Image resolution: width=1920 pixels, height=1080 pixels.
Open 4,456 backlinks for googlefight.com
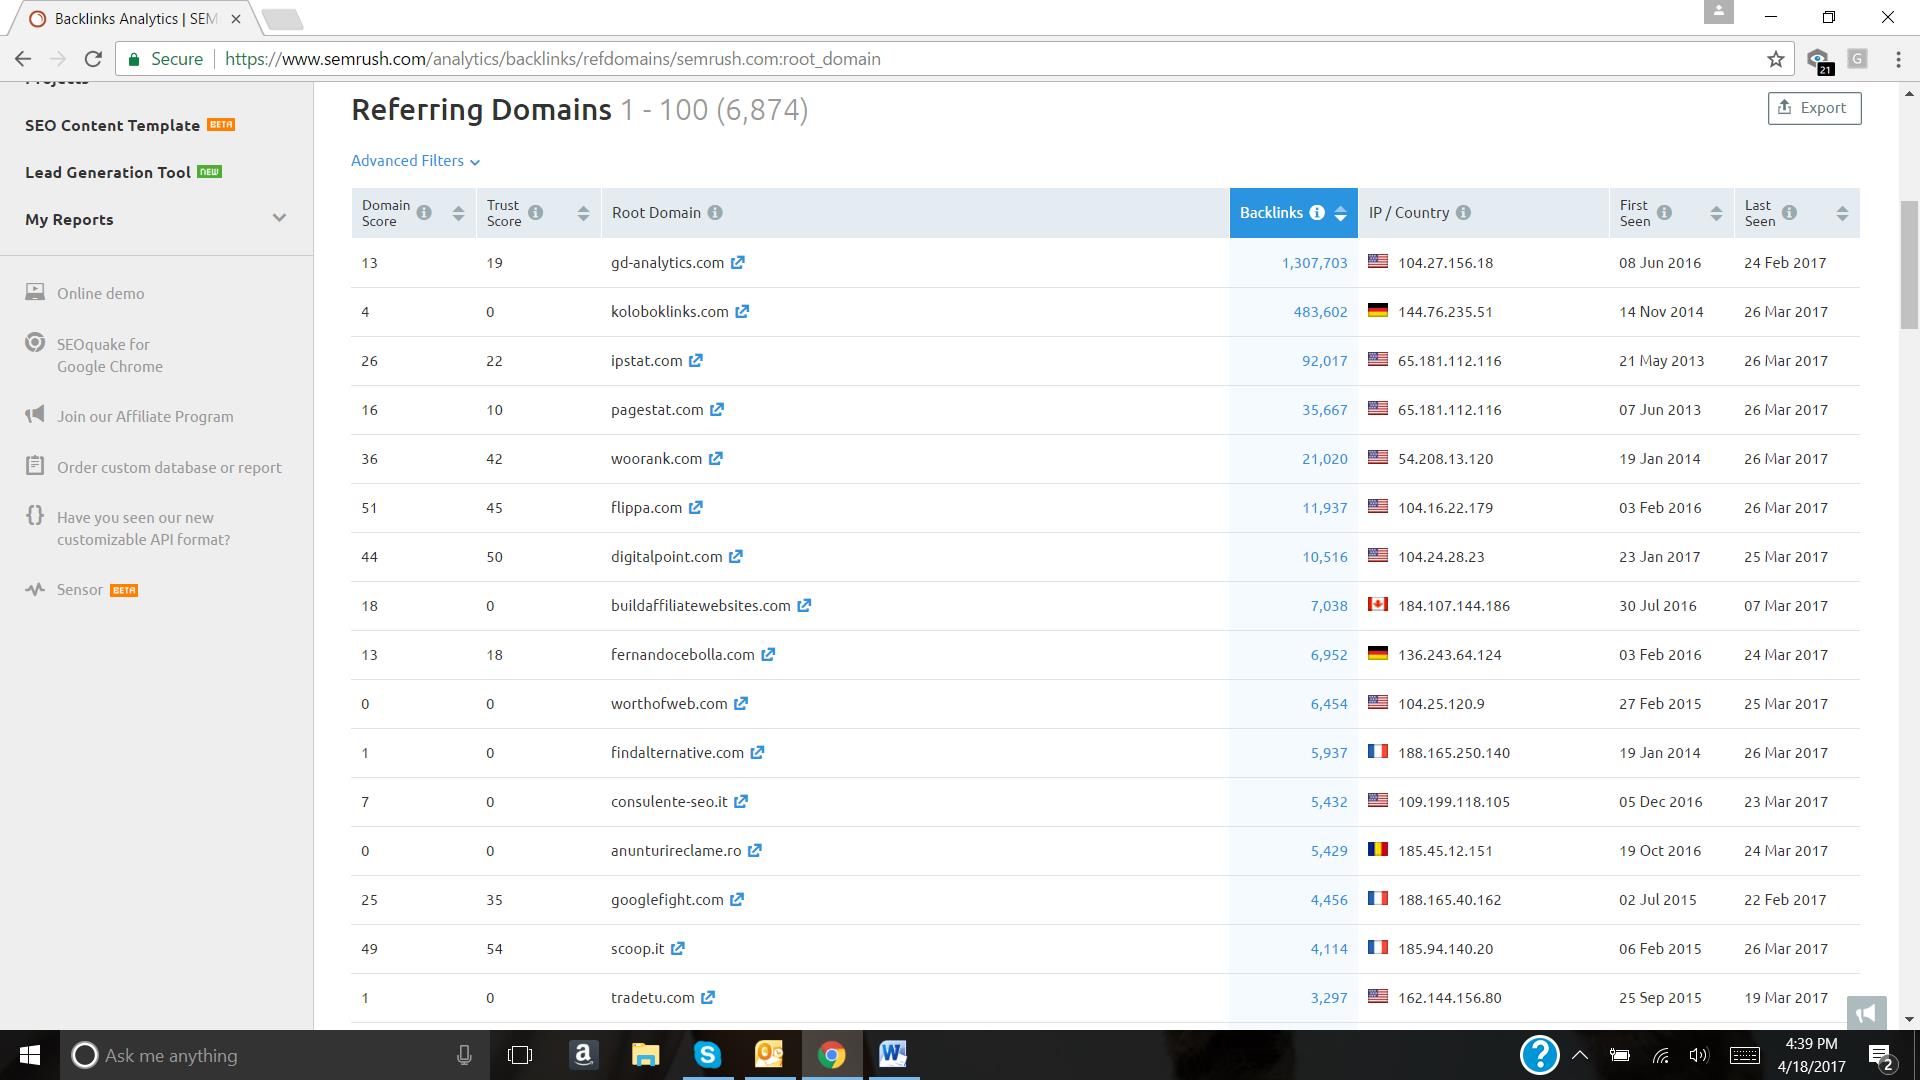[1329, 899]
